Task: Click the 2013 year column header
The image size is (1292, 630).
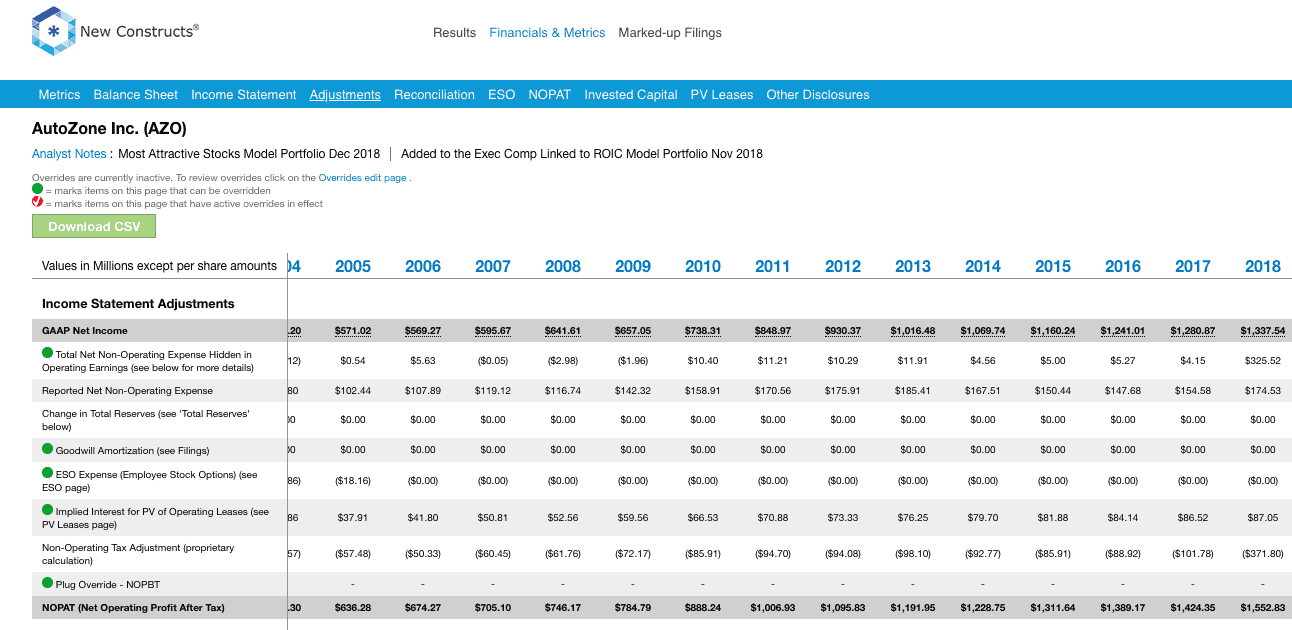Action: click(913, 266)
